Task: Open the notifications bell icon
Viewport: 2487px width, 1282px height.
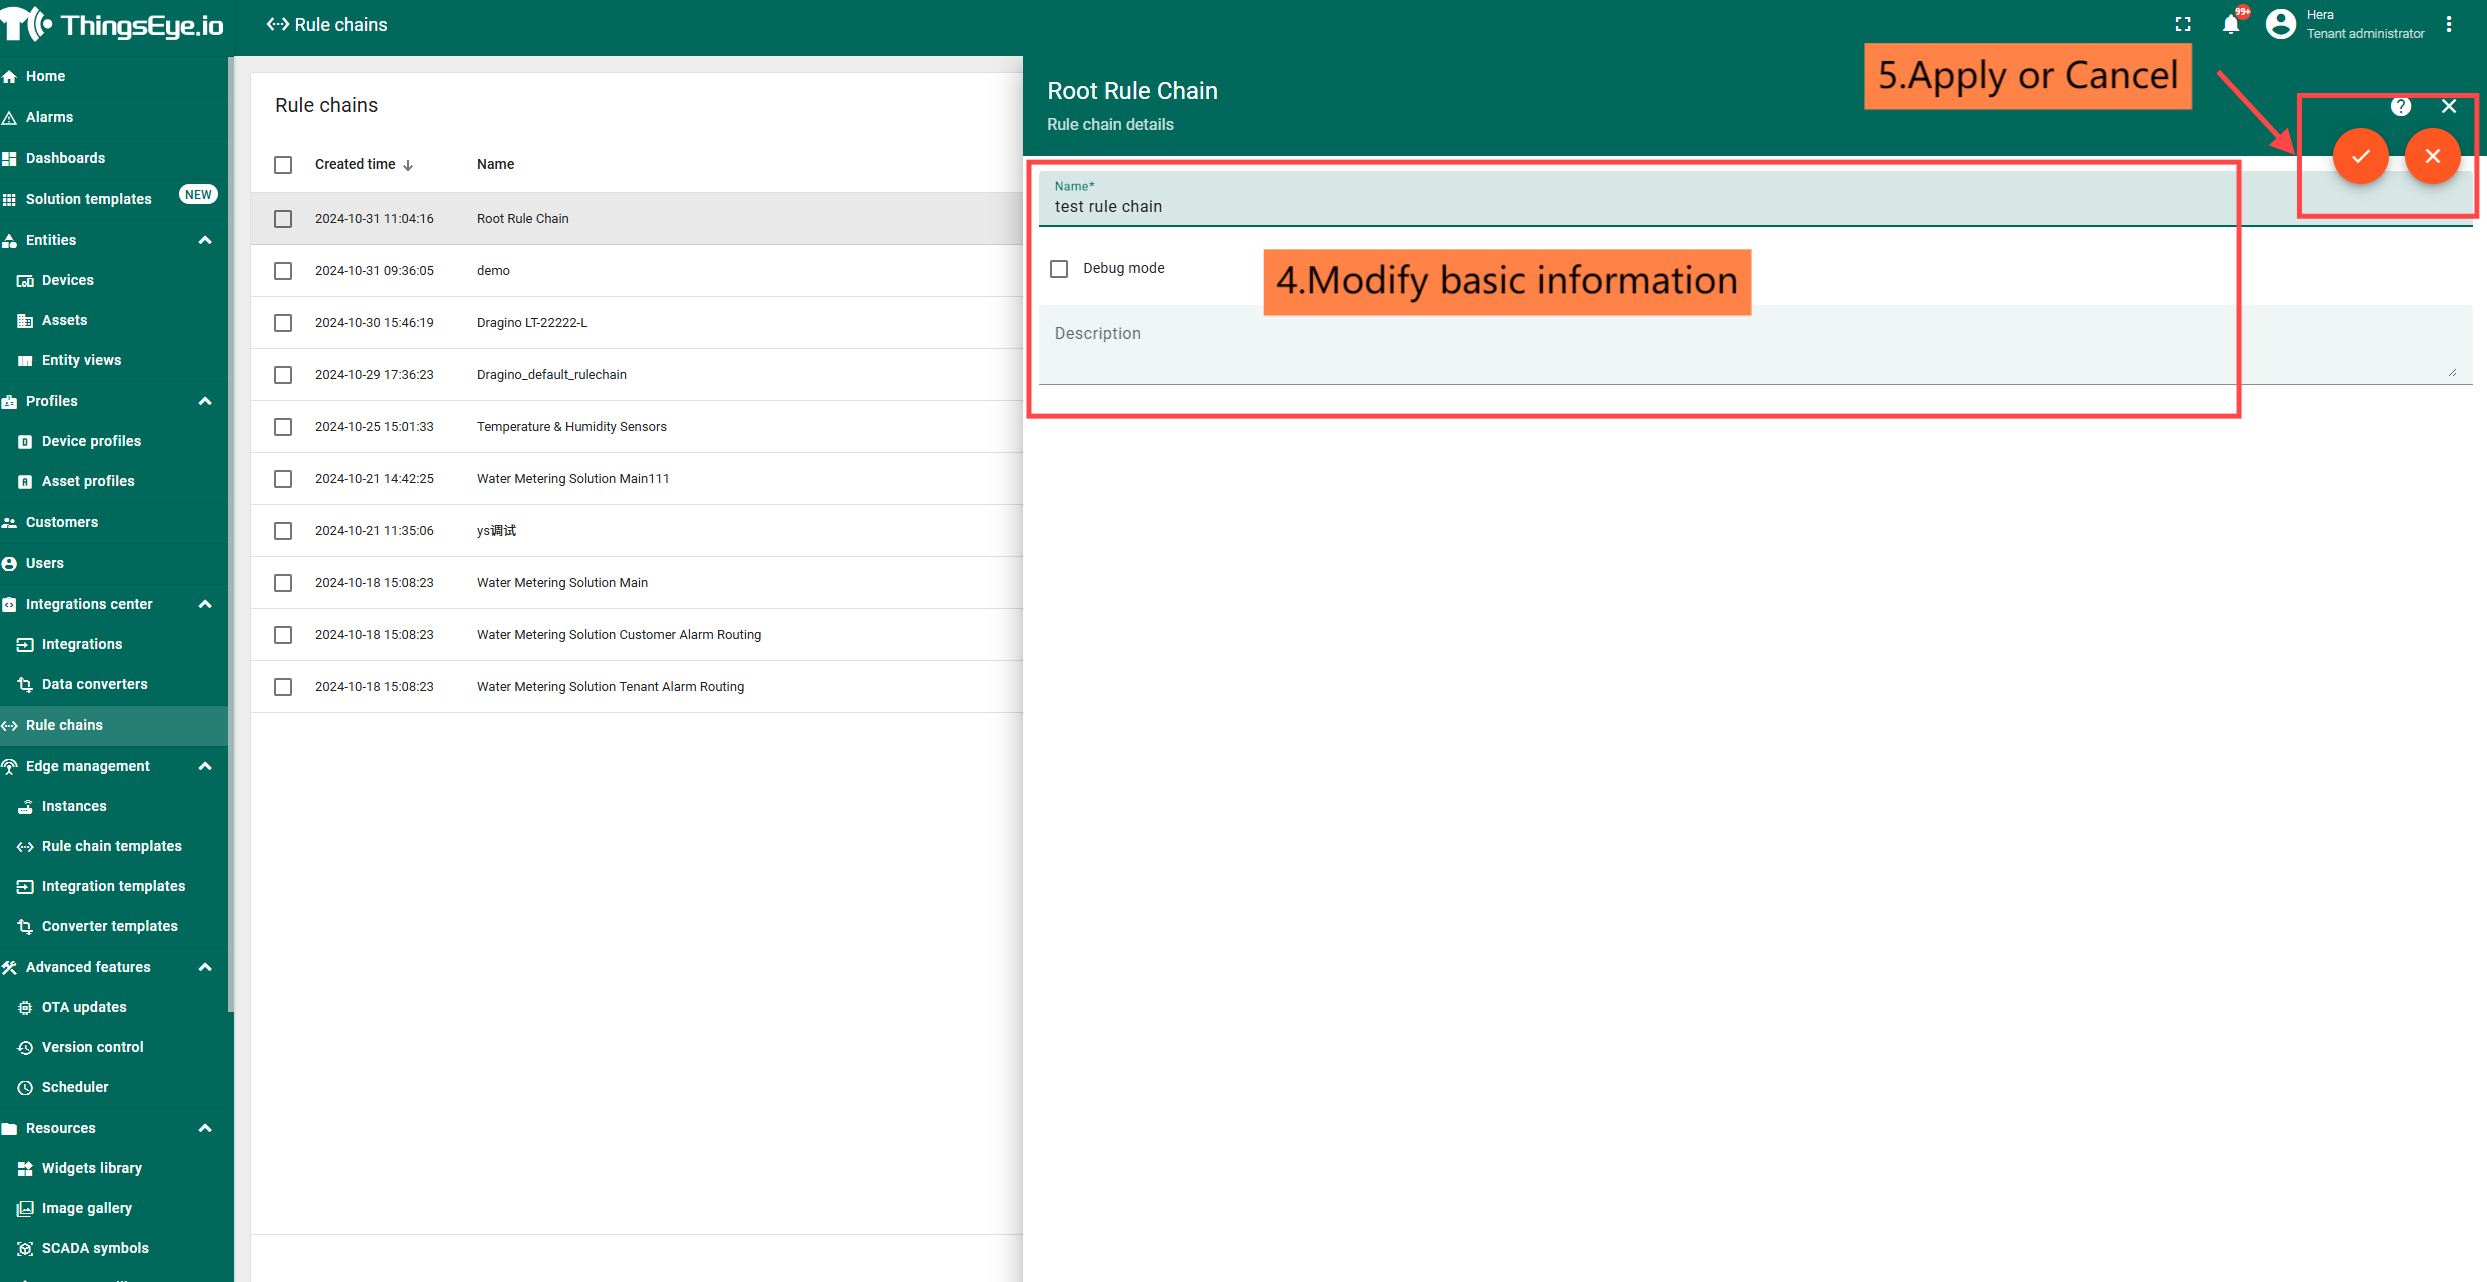Action: click(x=2230, y=24)
